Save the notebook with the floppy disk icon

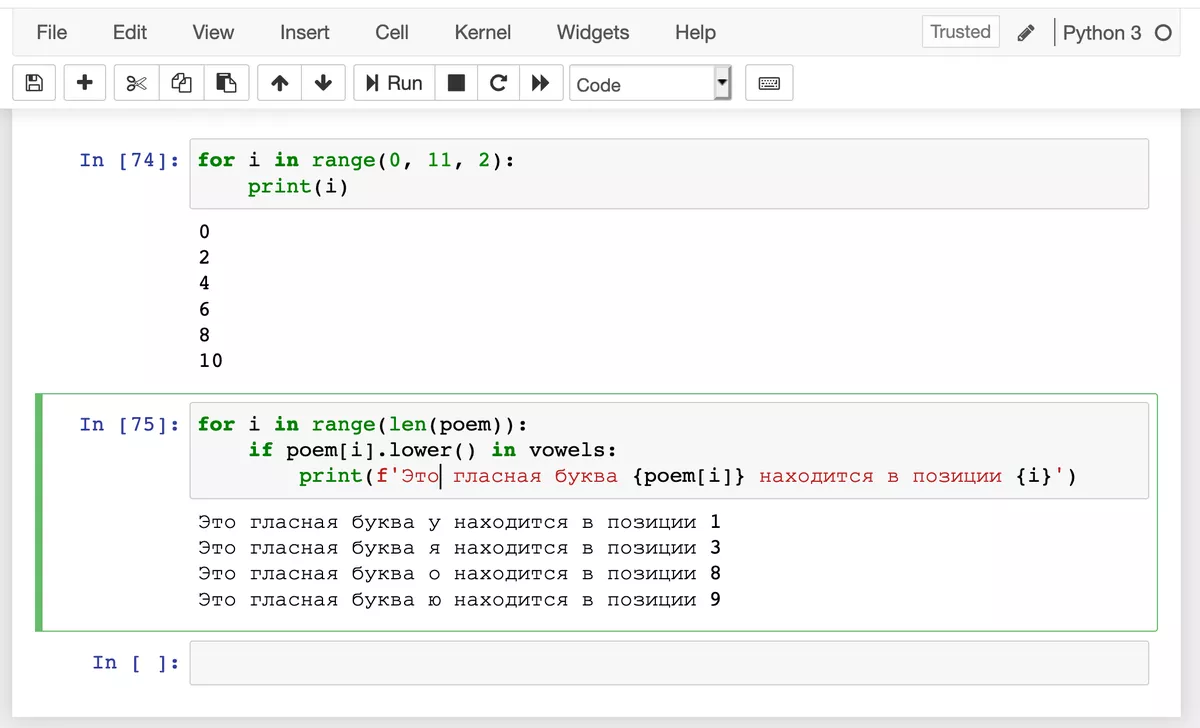[x=34, y=83]
